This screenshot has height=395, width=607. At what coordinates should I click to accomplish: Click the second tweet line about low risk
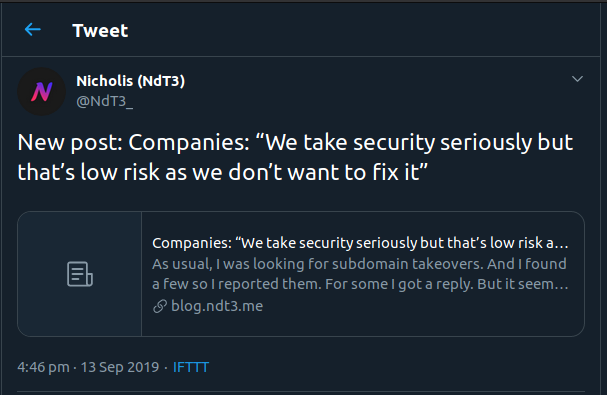point(223,172)
